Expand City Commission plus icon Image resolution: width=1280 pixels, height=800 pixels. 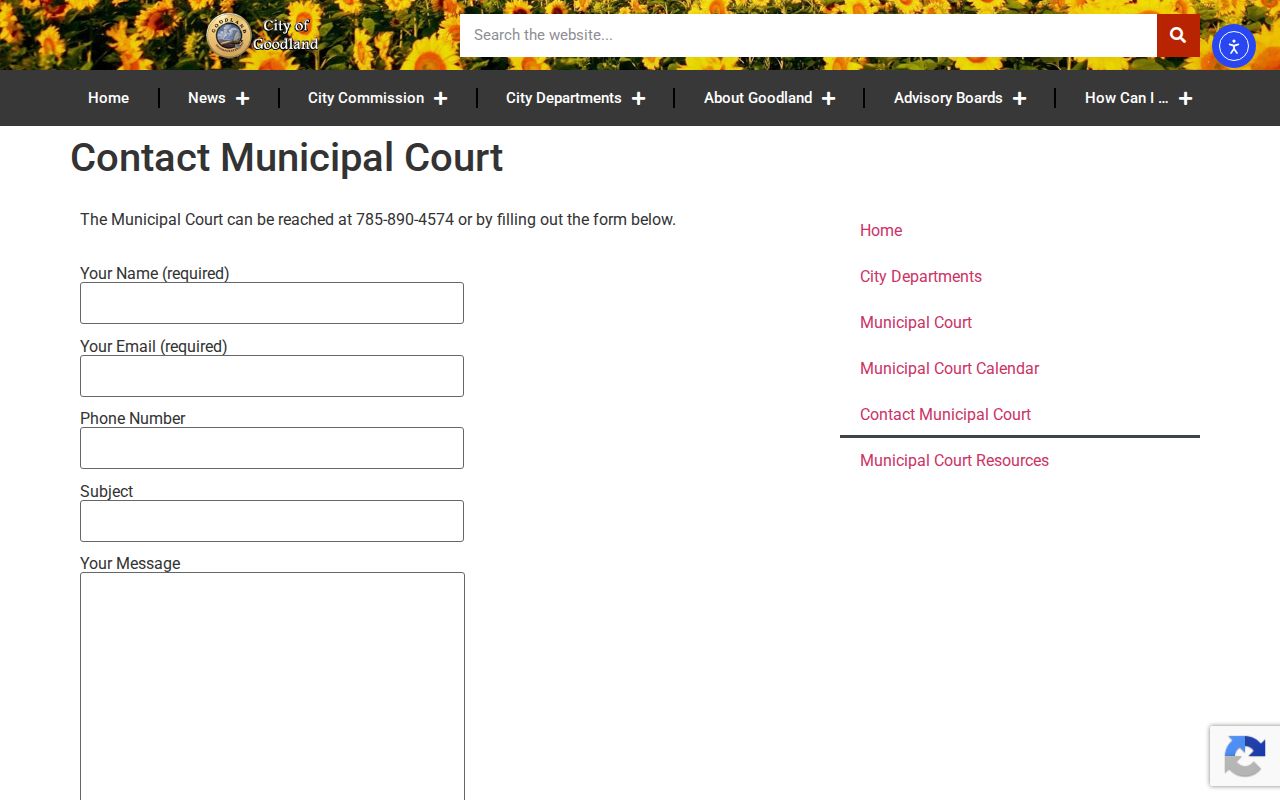pyautogui.click(x=440, y=98)
